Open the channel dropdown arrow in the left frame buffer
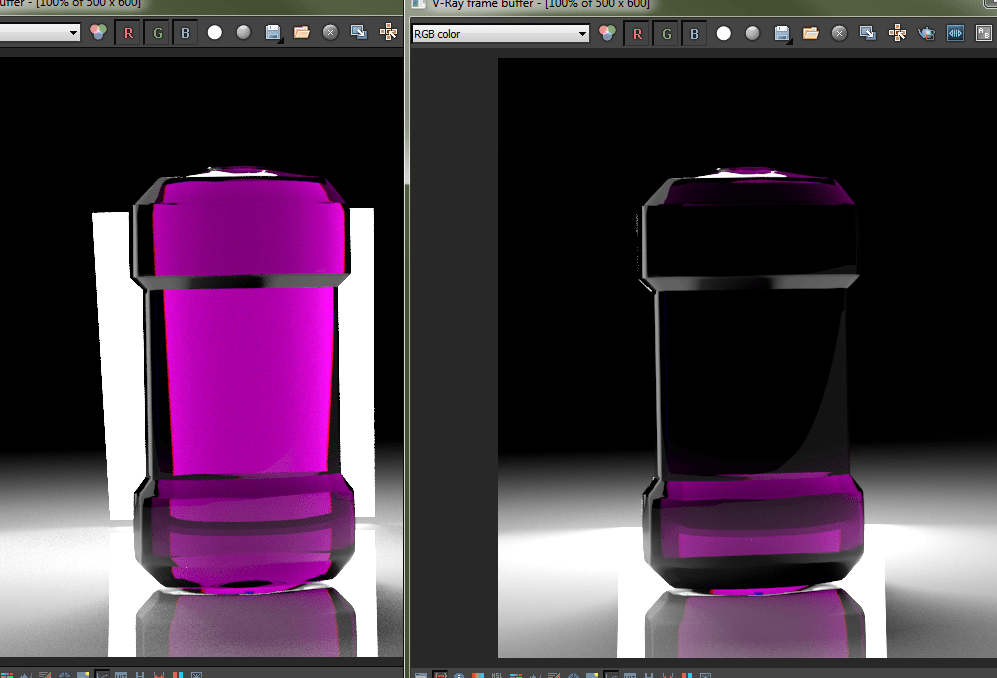Image resolution: width=997 pixels, height=678 pixels. 74,32
